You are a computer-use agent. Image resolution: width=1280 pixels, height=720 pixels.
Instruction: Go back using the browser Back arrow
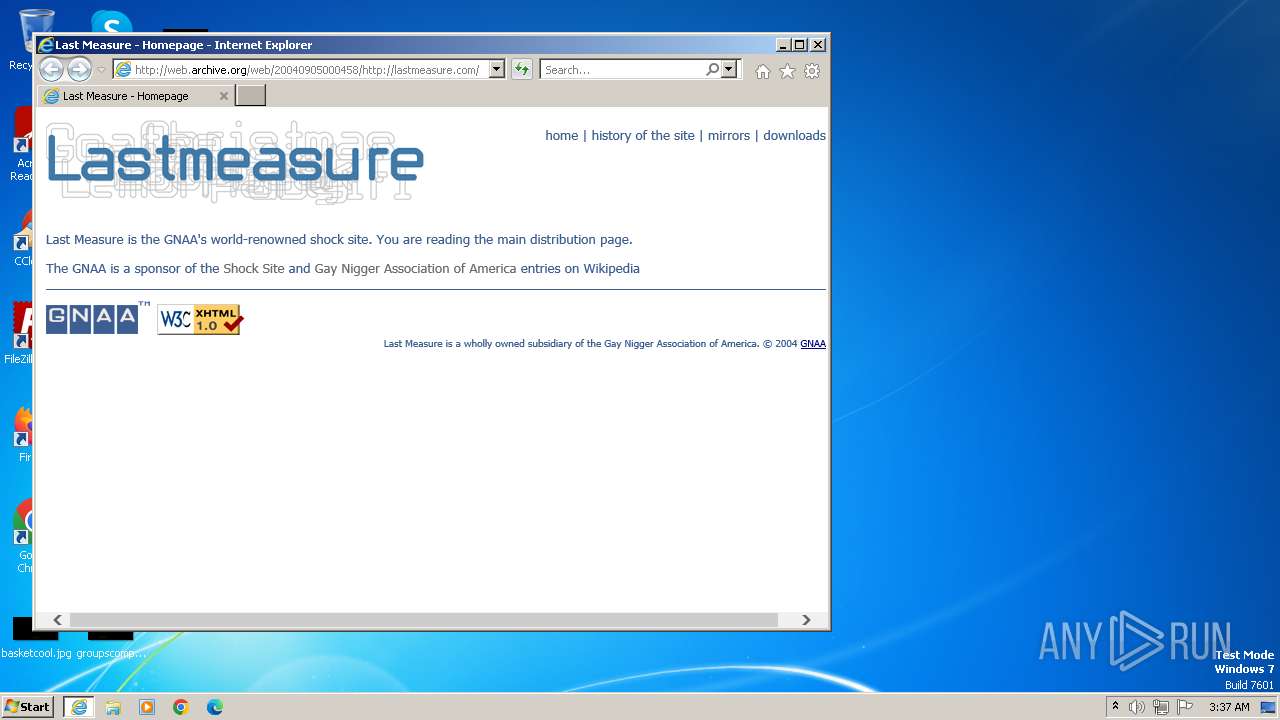(x=51, y=70)
